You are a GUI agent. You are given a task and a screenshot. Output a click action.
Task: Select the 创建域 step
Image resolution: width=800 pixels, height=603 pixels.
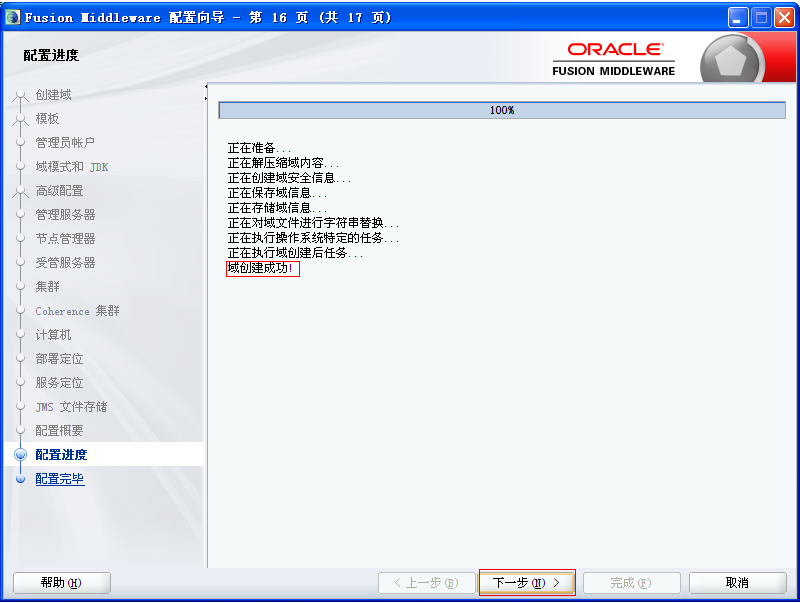coord(53,94)
